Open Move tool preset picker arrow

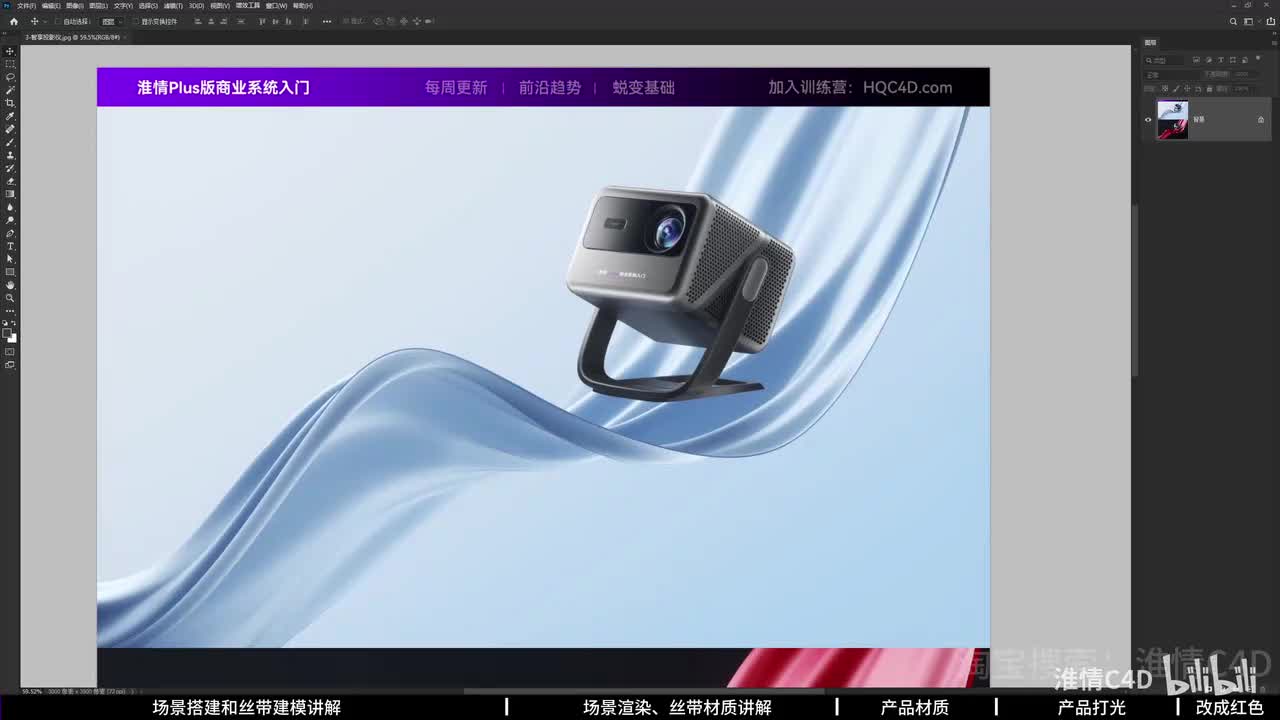45,21
